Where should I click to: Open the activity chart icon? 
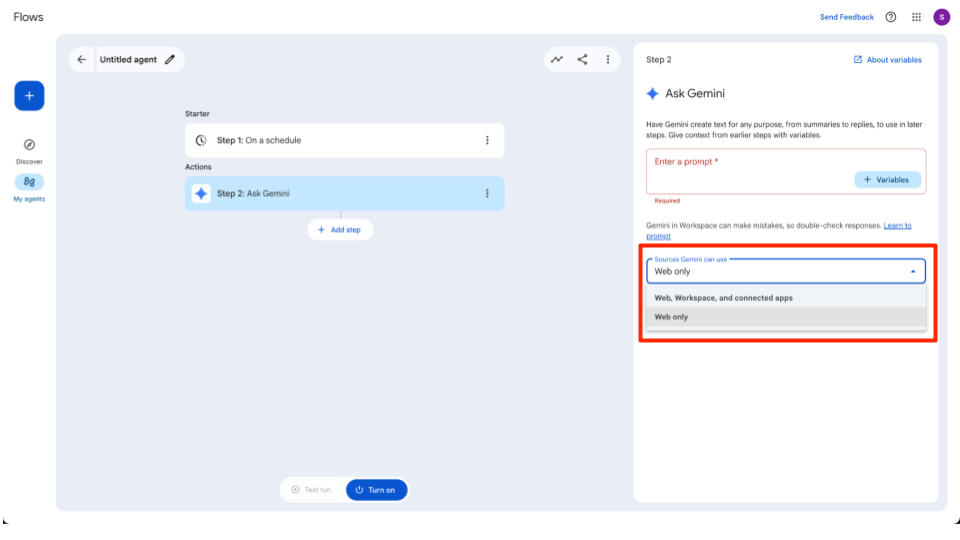(557, 60)
